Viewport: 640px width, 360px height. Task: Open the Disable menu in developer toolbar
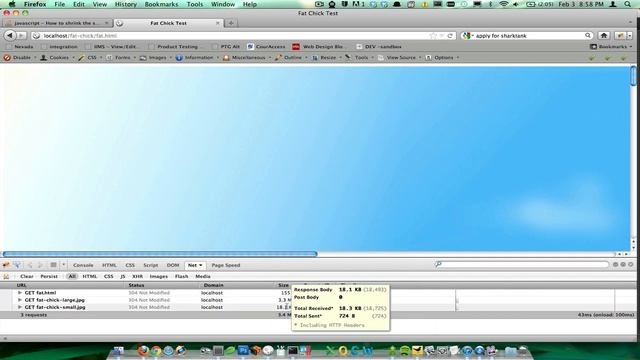tap(22, 58)
